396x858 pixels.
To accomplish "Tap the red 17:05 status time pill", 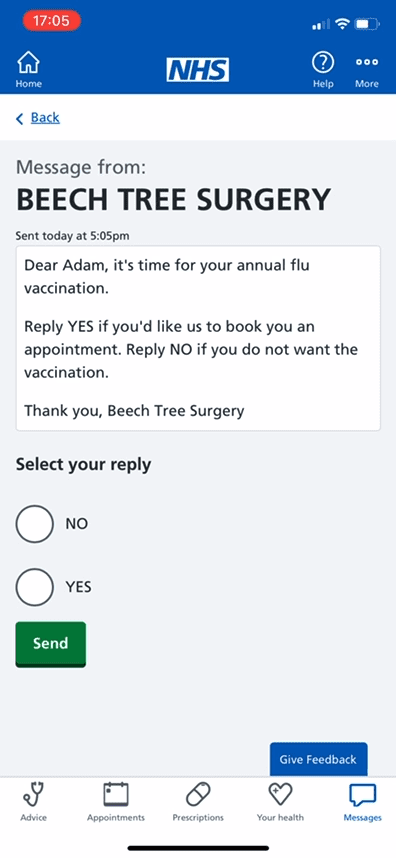I will point(51,21).
